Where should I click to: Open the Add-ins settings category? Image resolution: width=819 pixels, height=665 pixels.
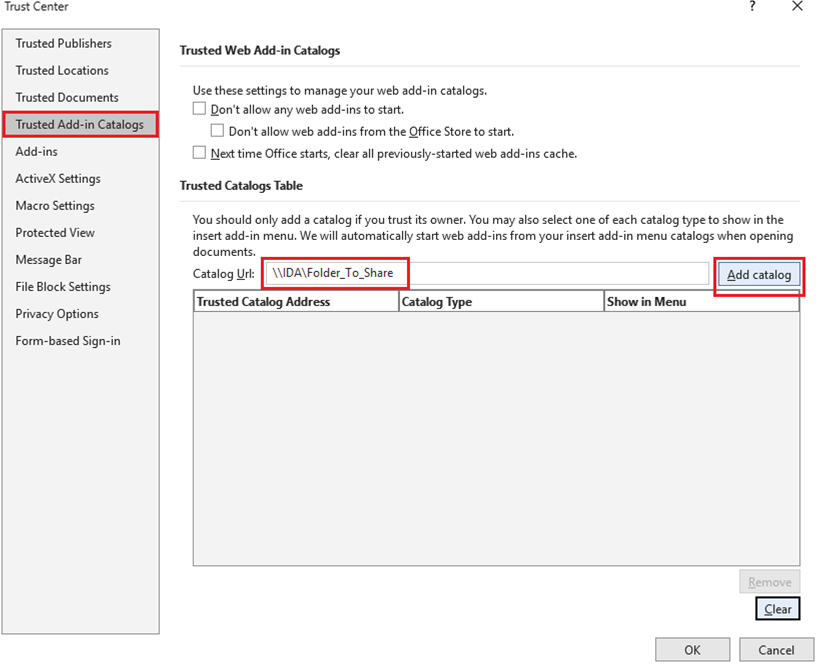click(x=36, y=151)
